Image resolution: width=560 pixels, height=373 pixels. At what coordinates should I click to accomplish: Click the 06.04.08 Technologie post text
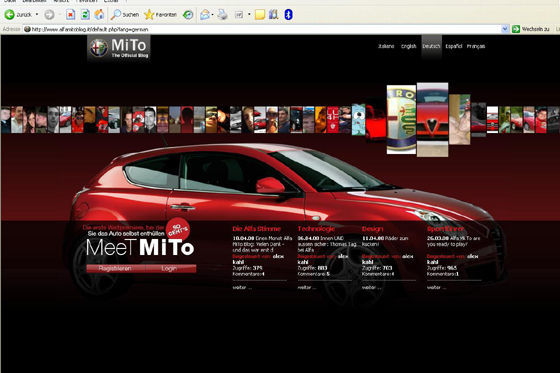tap(327, 244)
